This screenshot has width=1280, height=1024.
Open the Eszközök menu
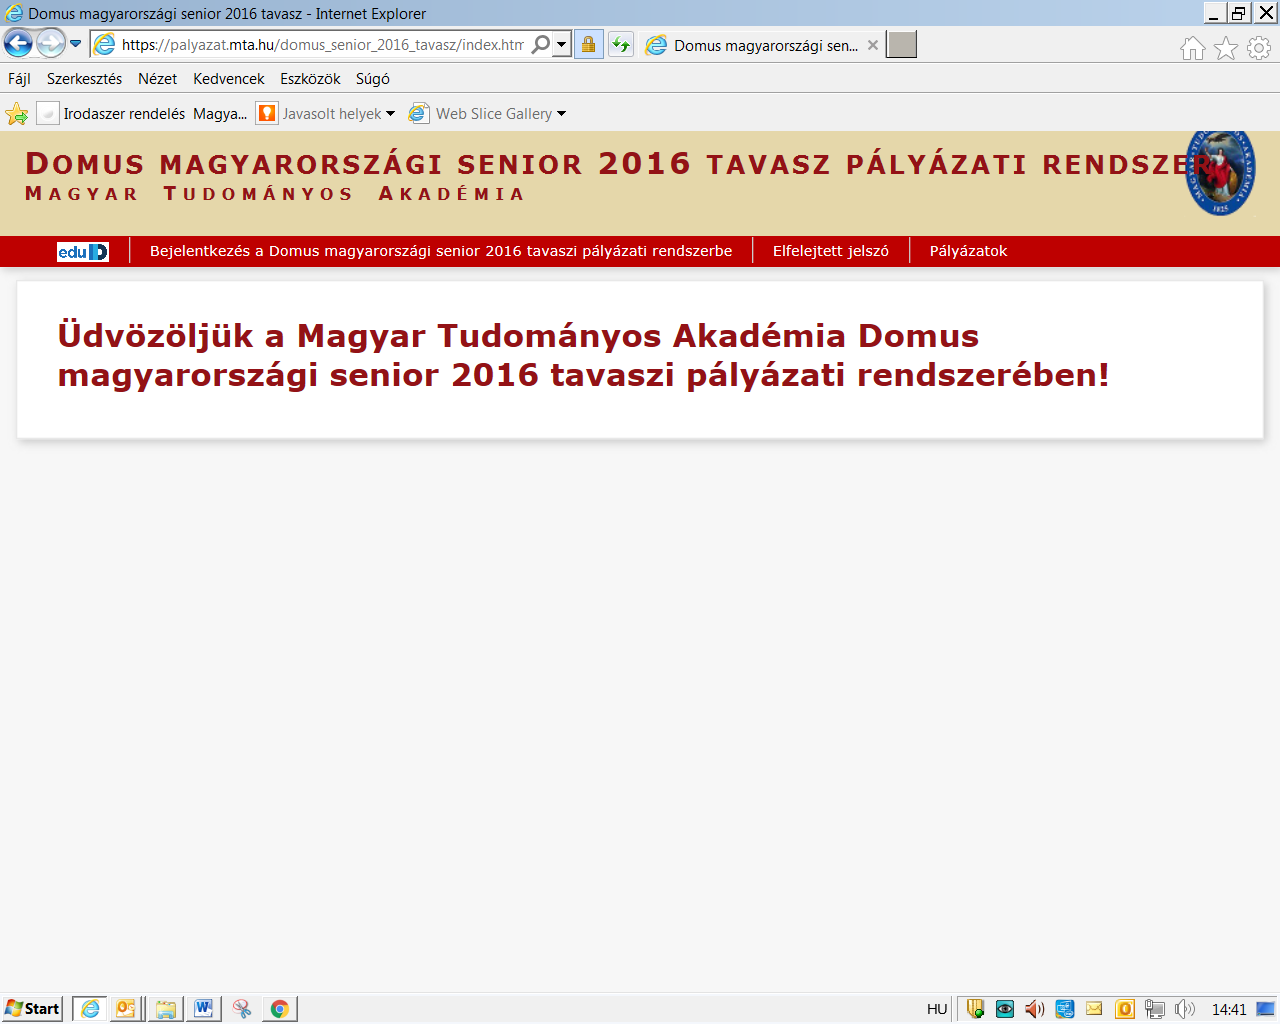[310, 78]
